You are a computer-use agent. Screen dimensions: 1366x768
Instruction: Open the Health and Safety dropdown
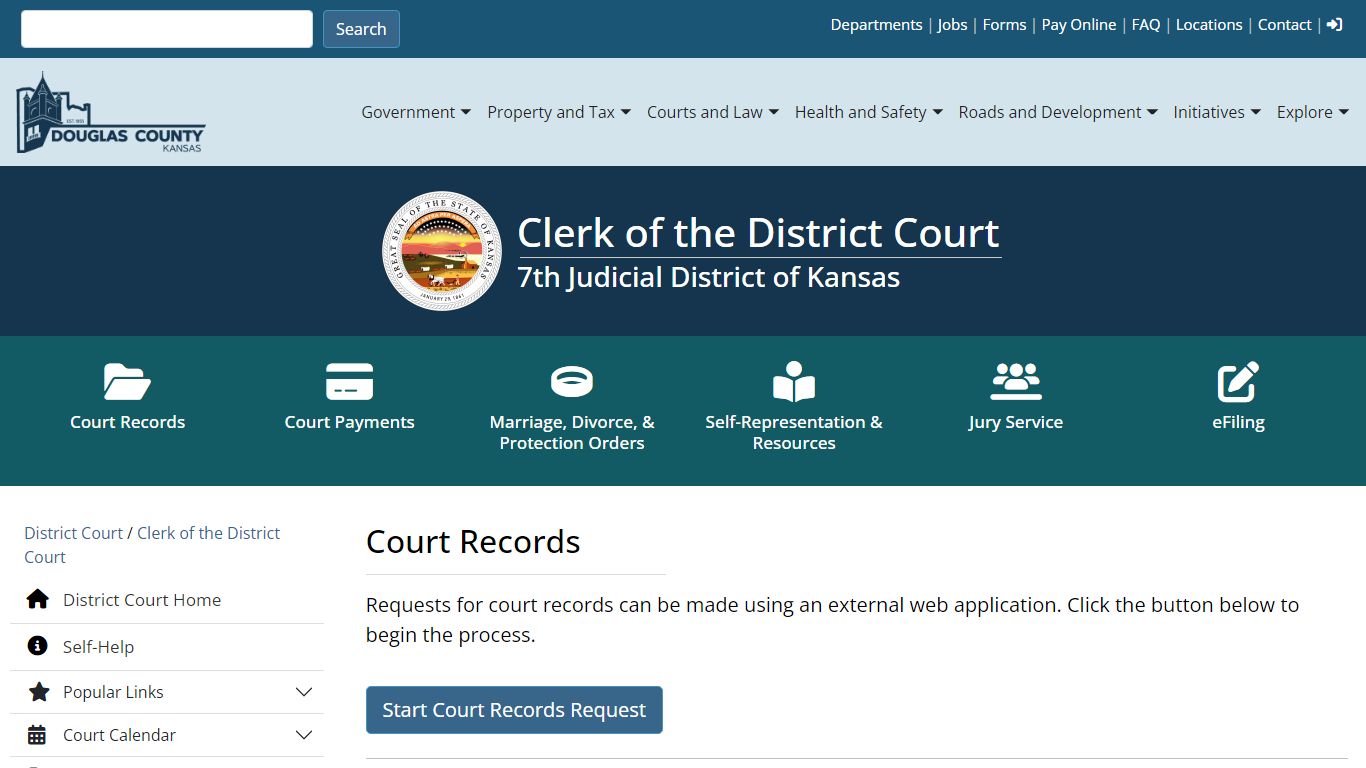point(869,112)
